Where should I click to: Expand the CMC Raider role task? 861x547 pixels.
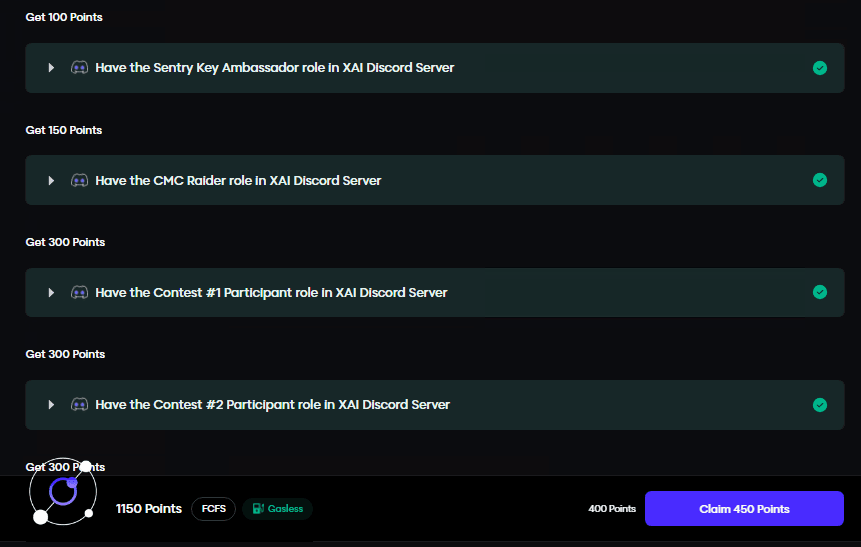point(51,180)
